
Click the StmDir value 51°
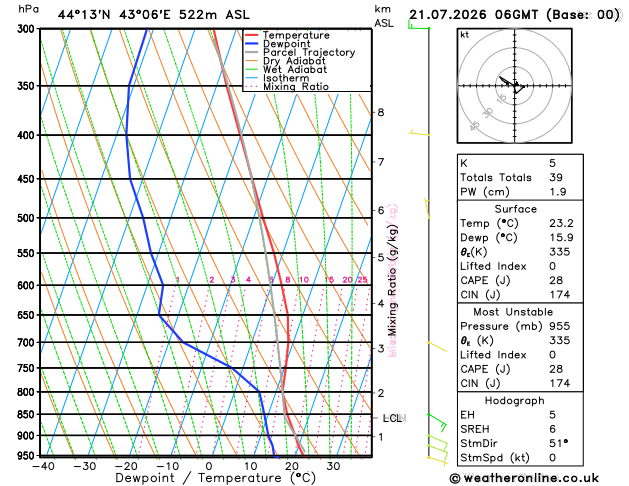558,443
